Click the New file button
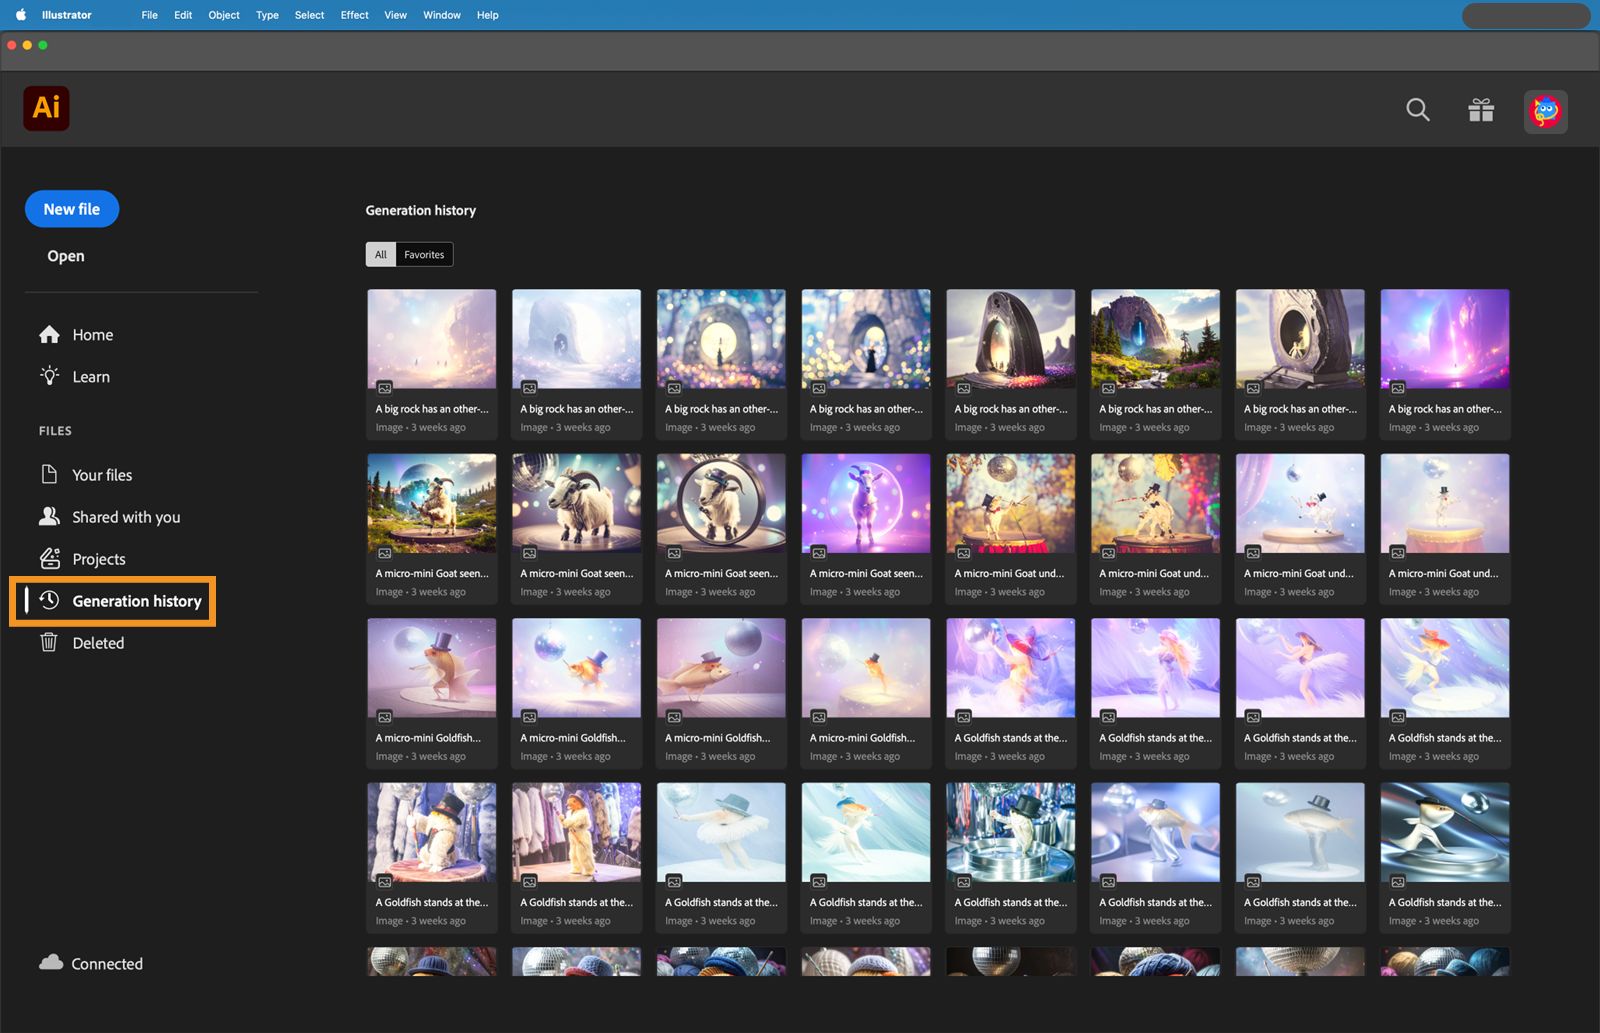The width and height of the screenshot is (1600, 1033). tap(72, 209)
